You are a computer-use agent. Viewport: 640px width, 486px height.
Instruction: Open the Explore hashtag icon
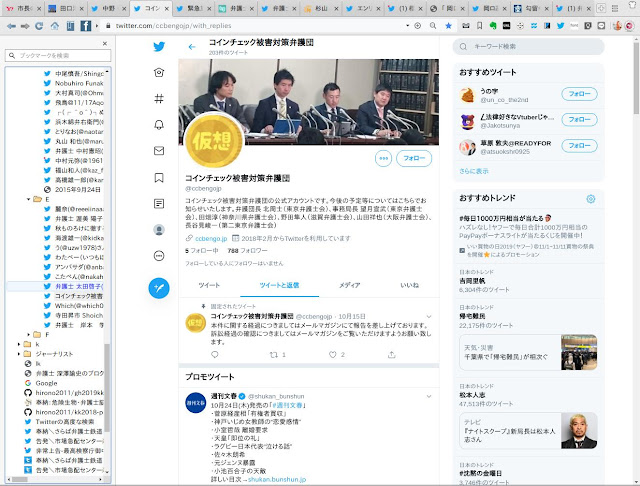[159, 98]
